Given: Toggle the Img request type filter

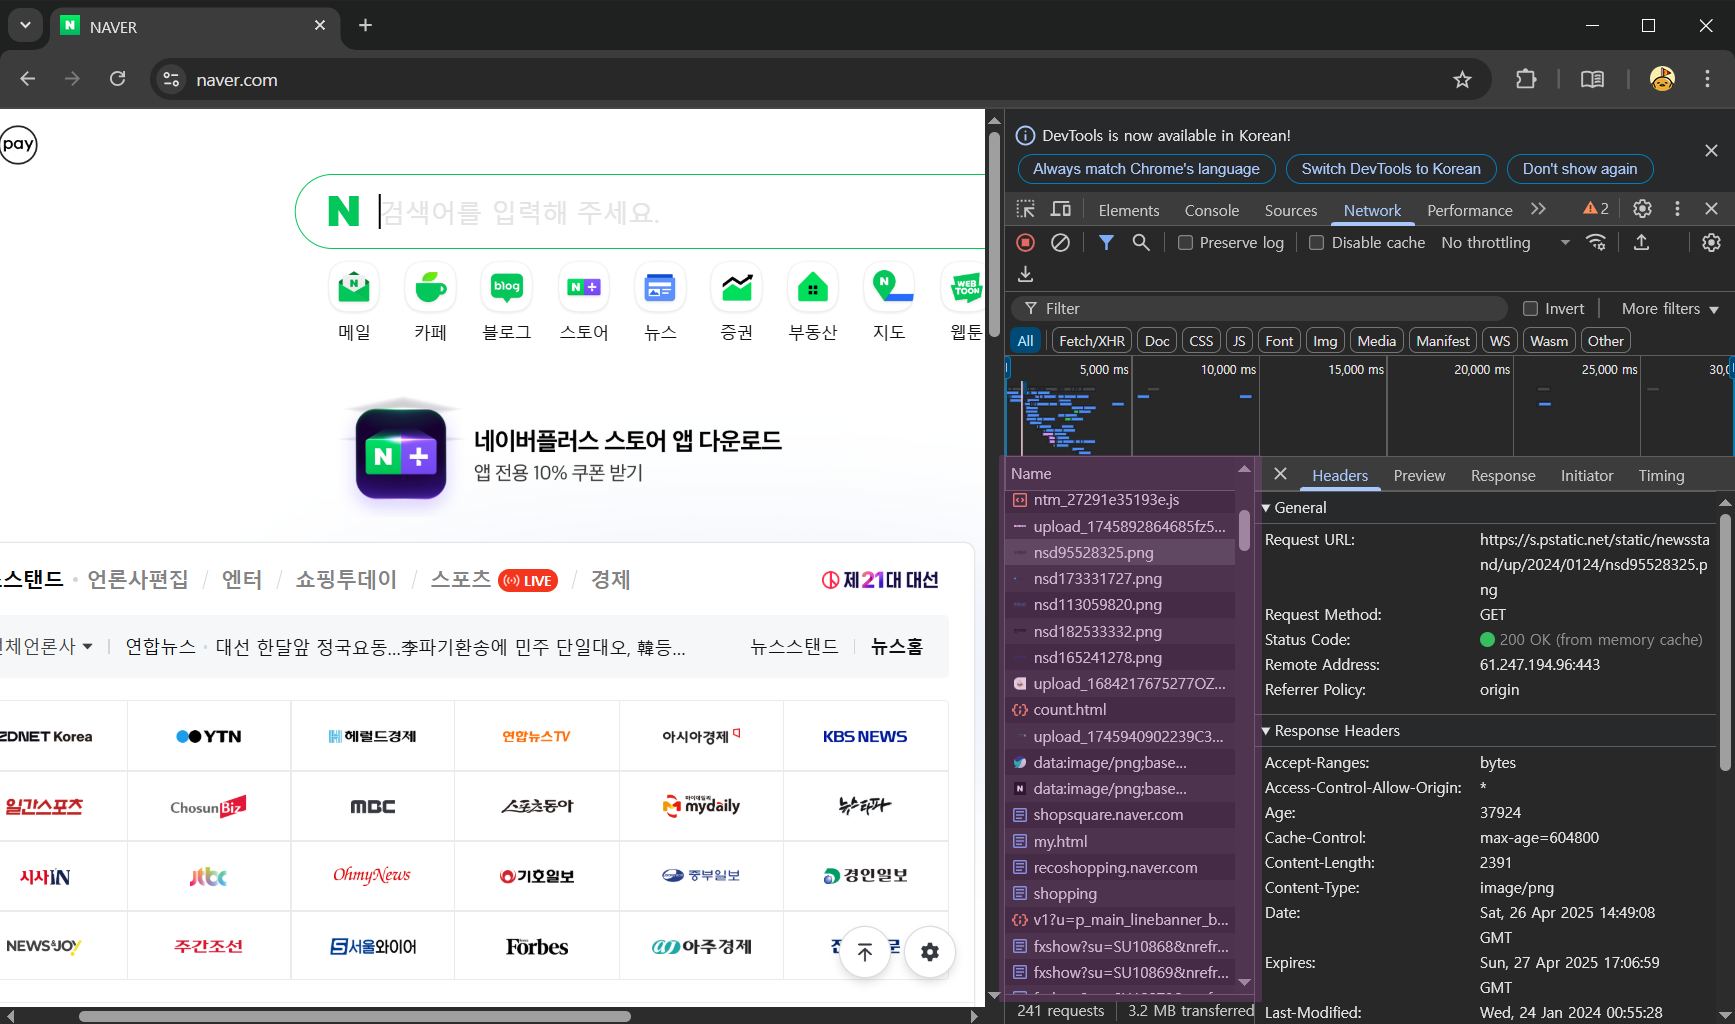Looking at the screenshot, I should [x=1325, y=341].
